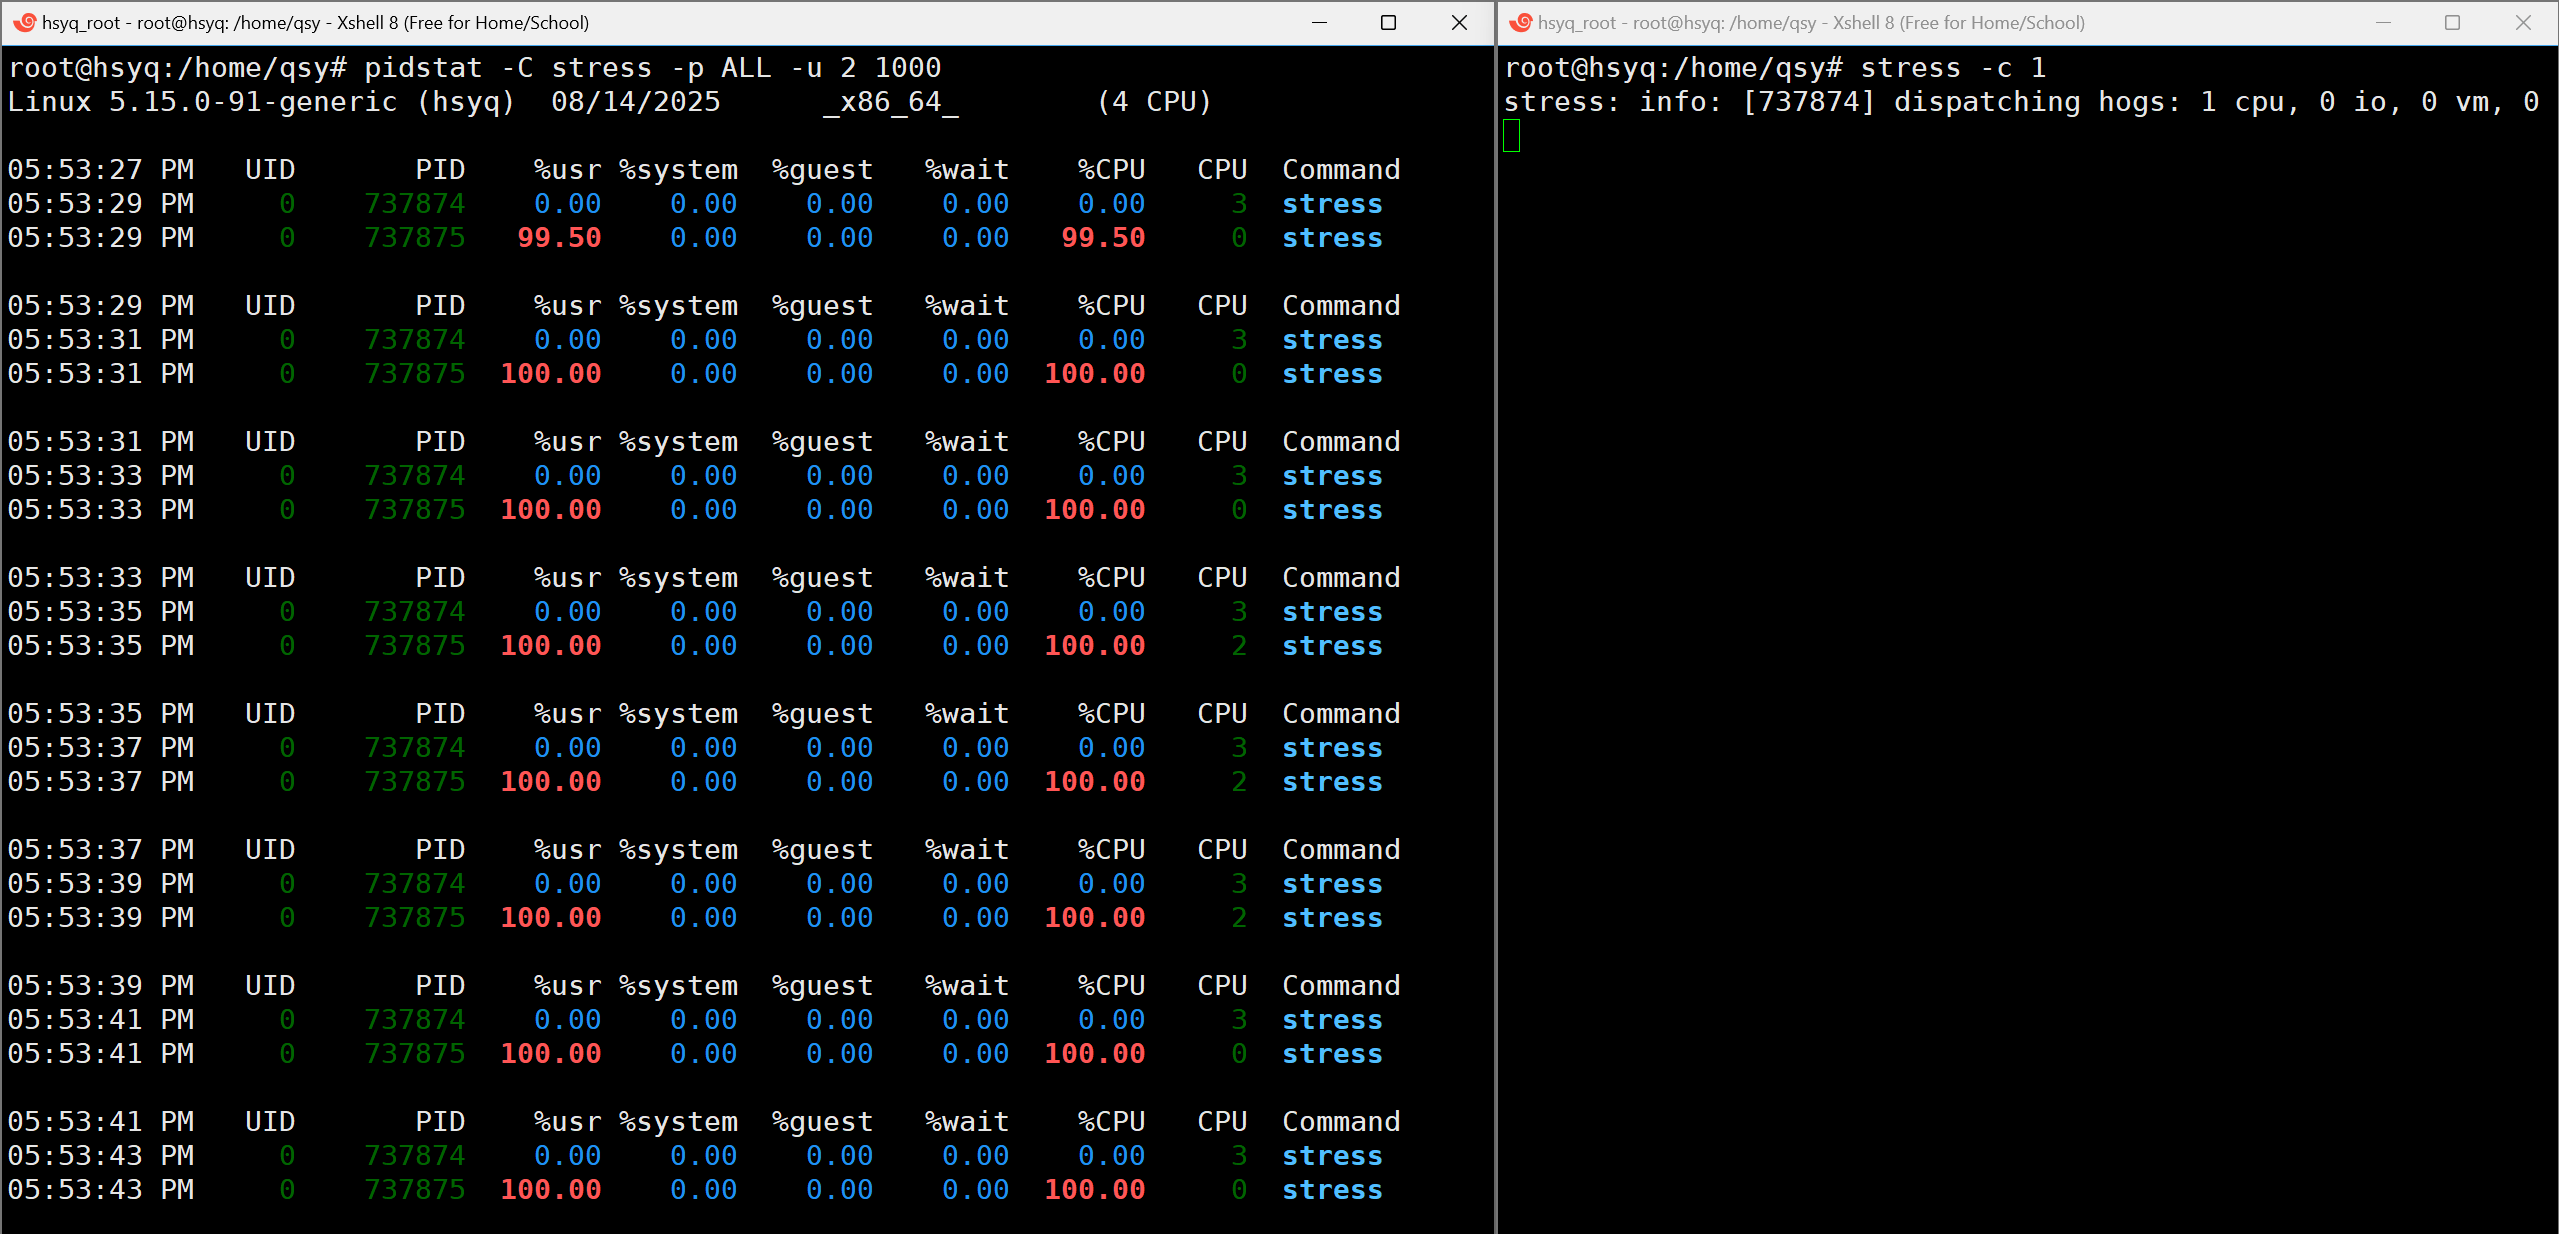Click the 05:53:43 PM timestamp of PID 737874

click(x=101, y=1156)
